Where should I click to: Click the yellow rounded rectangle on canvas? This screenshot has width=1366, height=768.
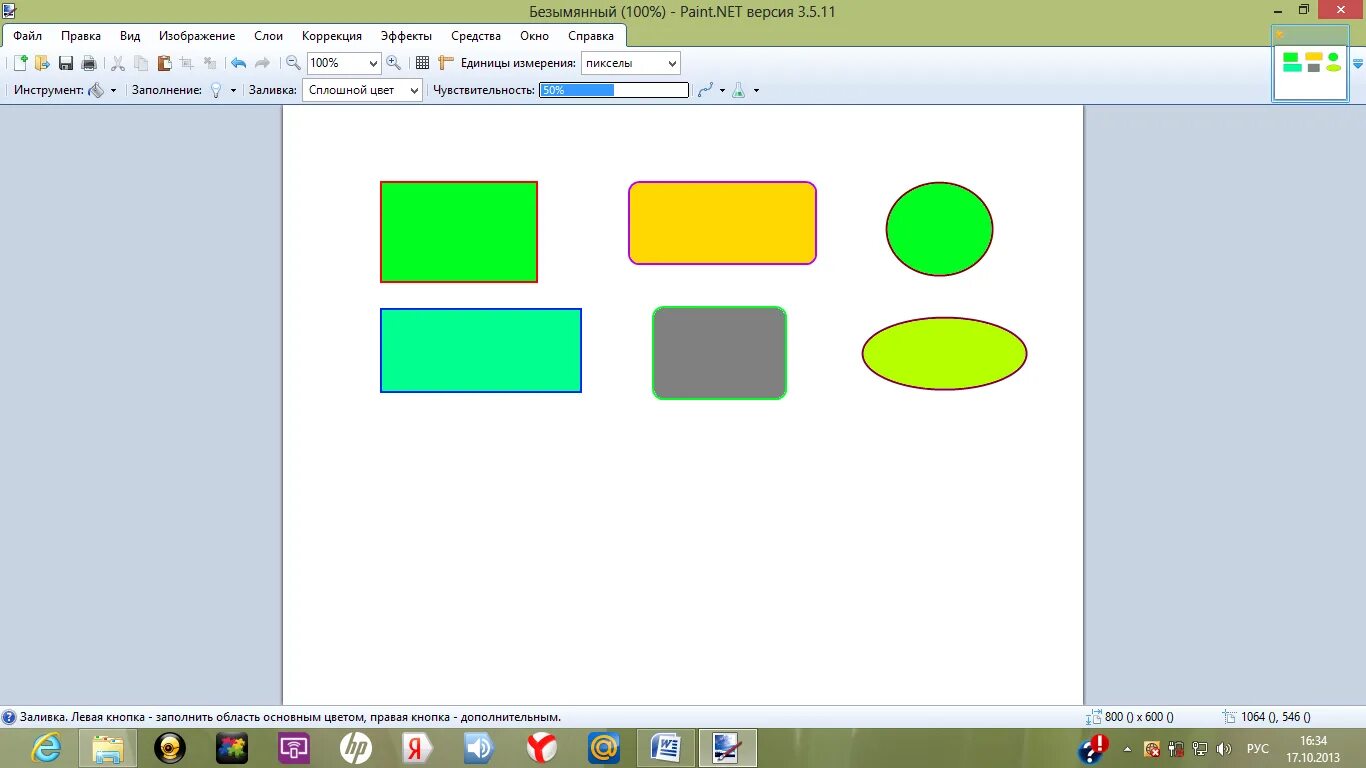tap(722, 223)
